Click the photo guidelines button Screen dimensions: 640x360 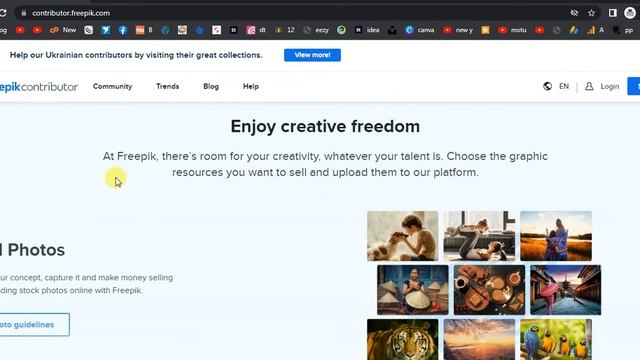pos(35,324)
